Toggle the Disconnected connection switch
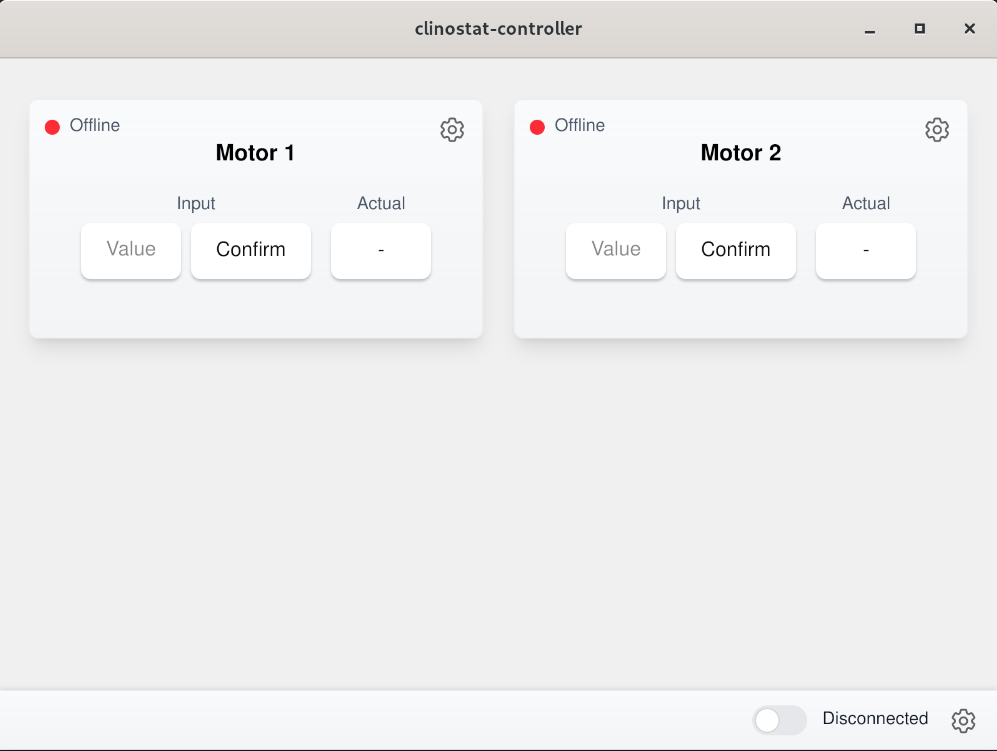The image size is (997, 751). pyautogui.click(x=780, y=720)
